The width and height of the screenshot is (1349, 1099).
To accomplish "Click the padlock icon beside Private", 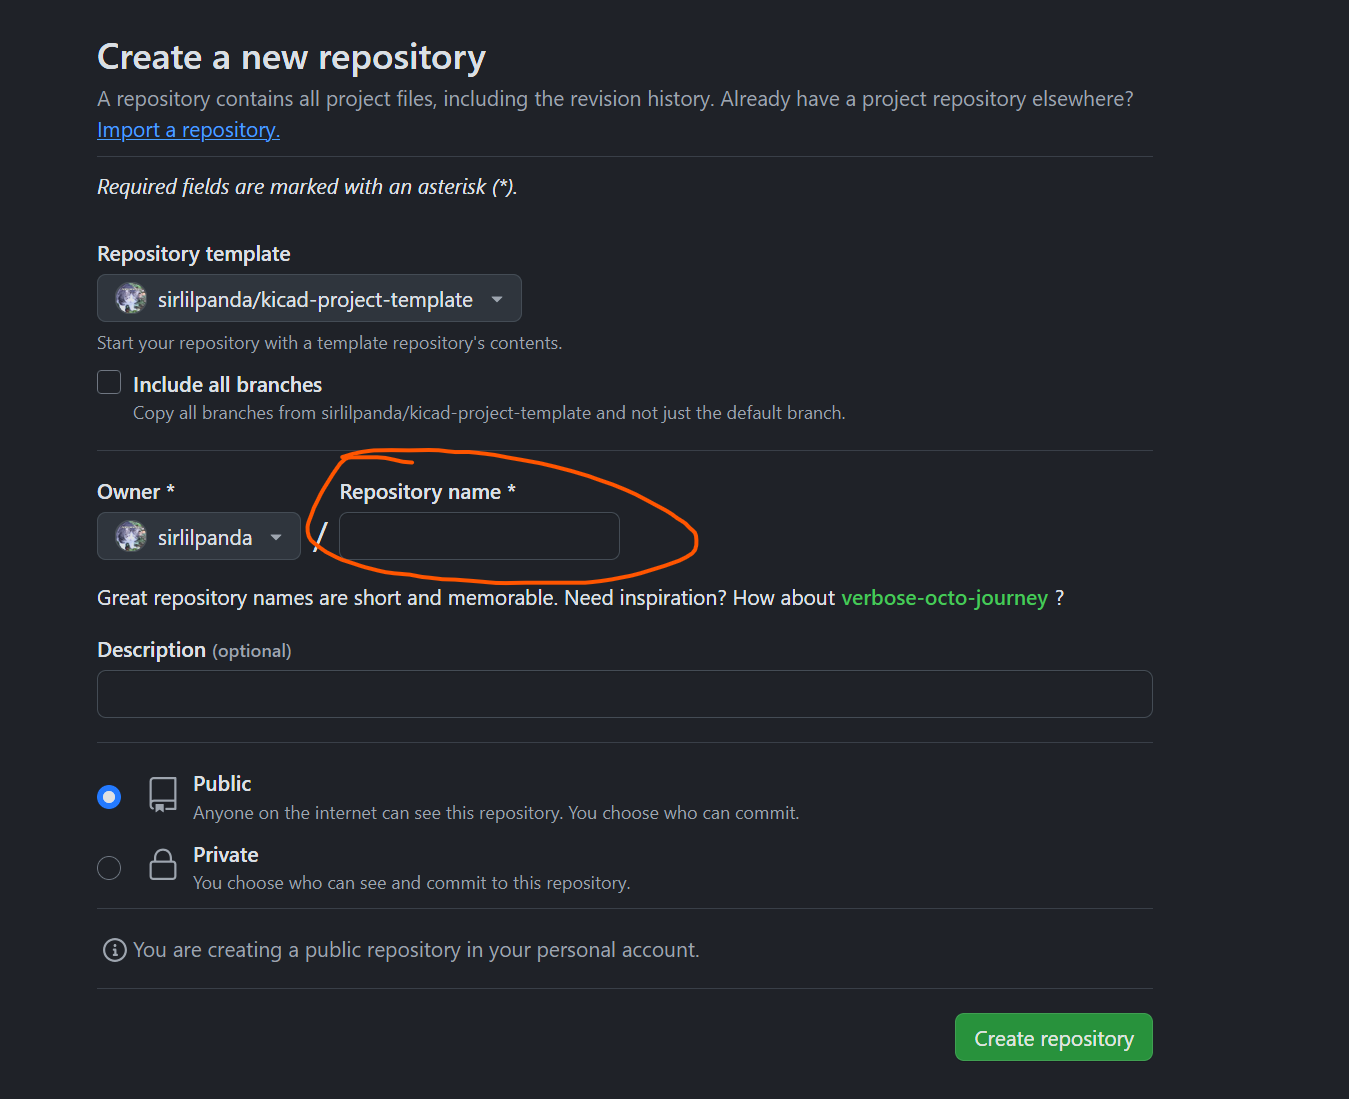I will point(163,865).
